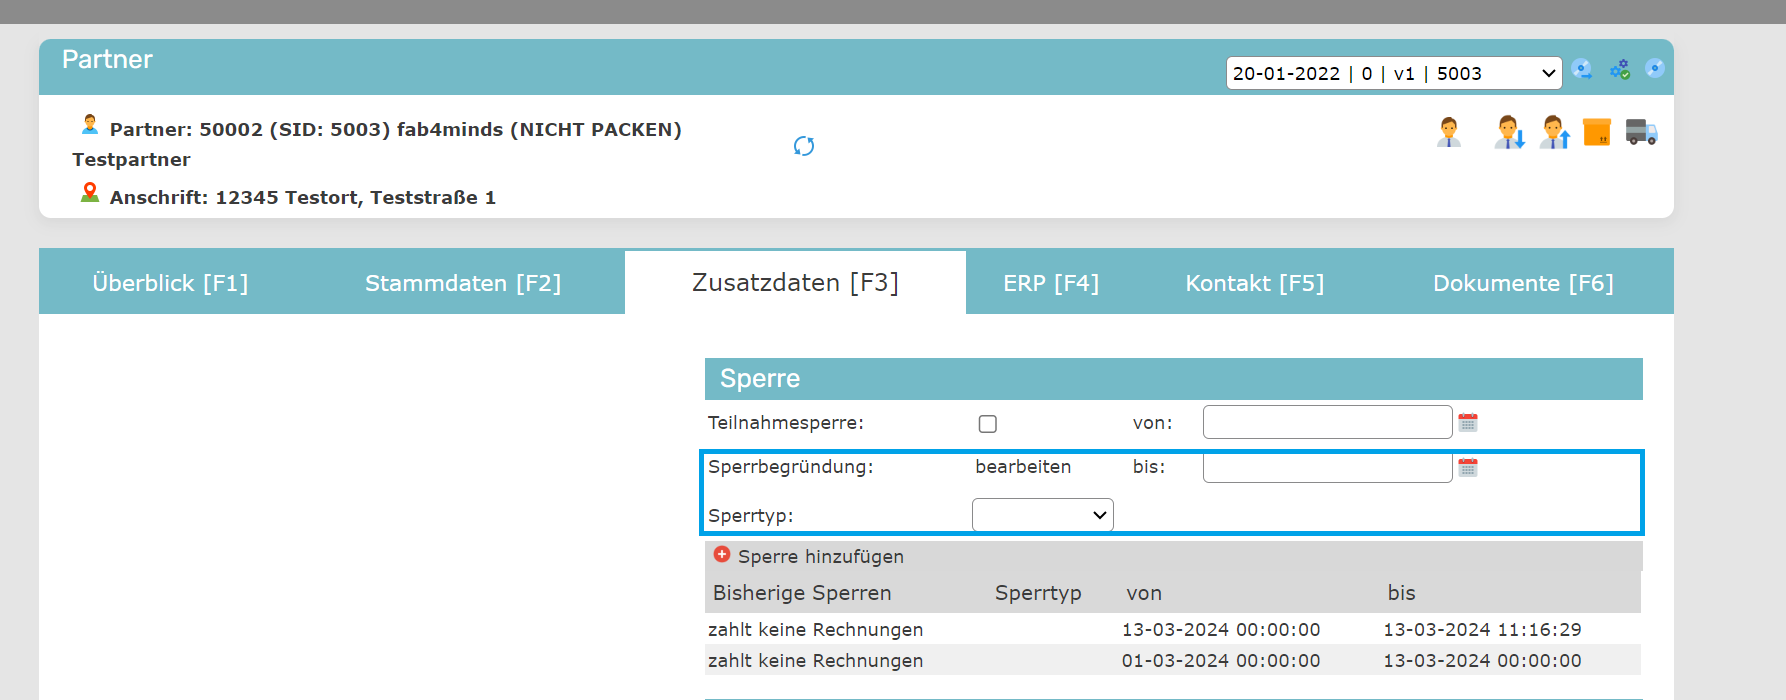Click the disc with arrow icon
This screenshot has height=700, width=1786.
click(1582, 69)
